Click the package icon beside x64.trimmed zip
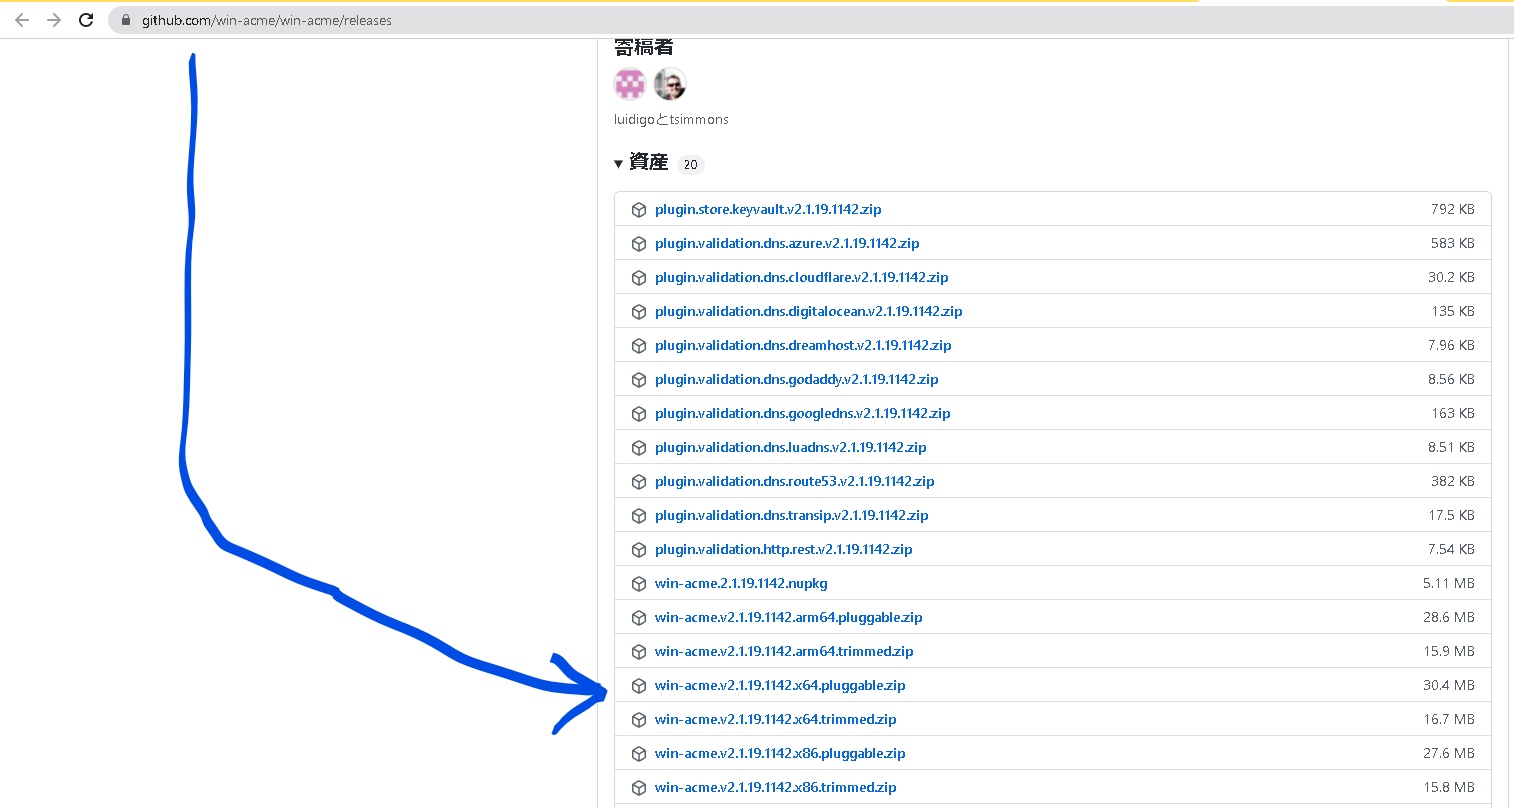 [x=639, y=720]
